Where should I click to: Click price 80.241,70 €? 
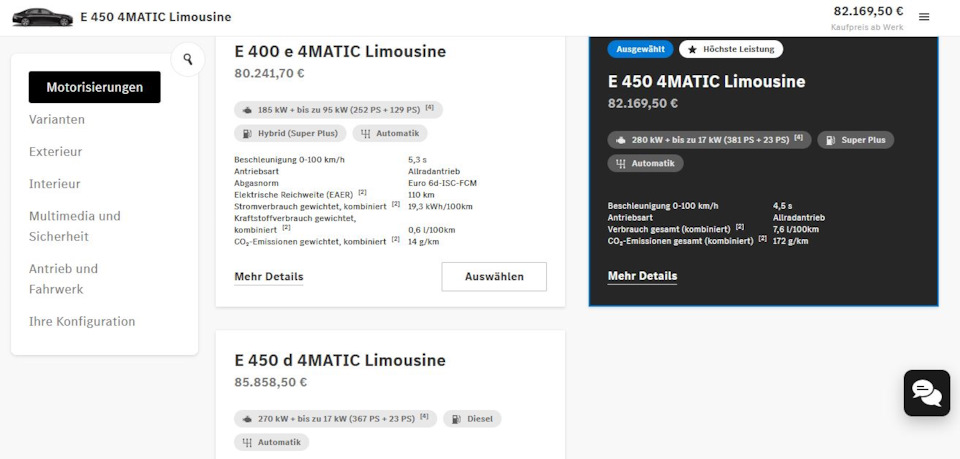pos(269,73)
